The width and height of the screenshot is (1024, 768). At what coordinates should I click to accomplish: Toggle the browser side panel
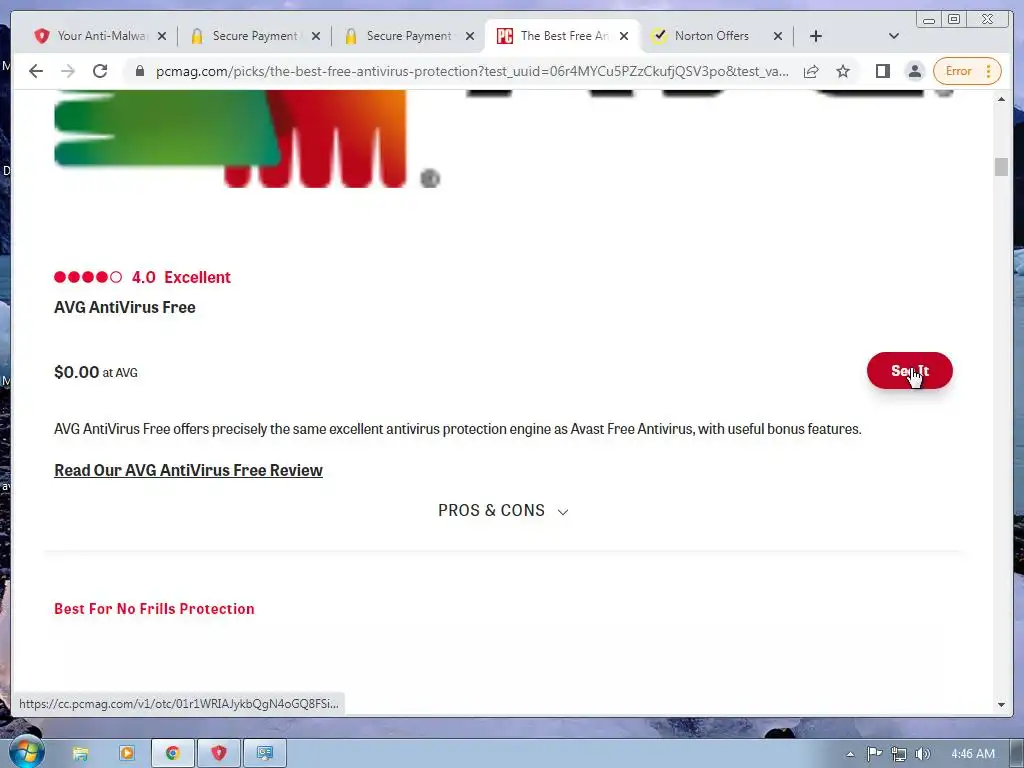point(883,71)
